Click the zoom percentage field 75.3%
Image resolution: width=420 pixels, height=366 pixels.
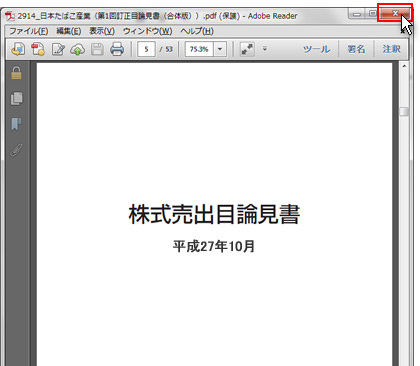click(x=199, y=49)
